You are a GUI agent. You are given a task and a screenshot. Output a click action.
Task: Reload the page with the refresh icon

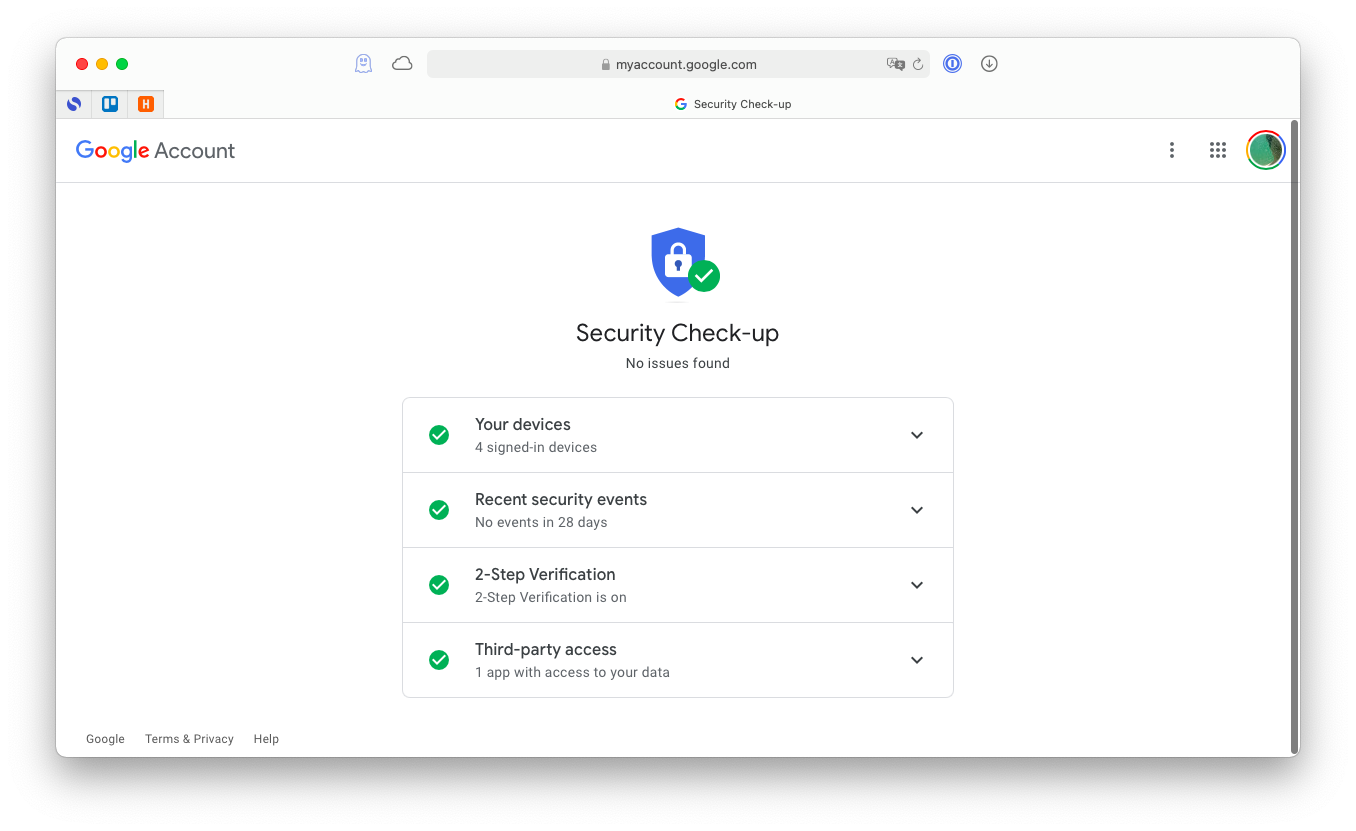pos(917,64)
